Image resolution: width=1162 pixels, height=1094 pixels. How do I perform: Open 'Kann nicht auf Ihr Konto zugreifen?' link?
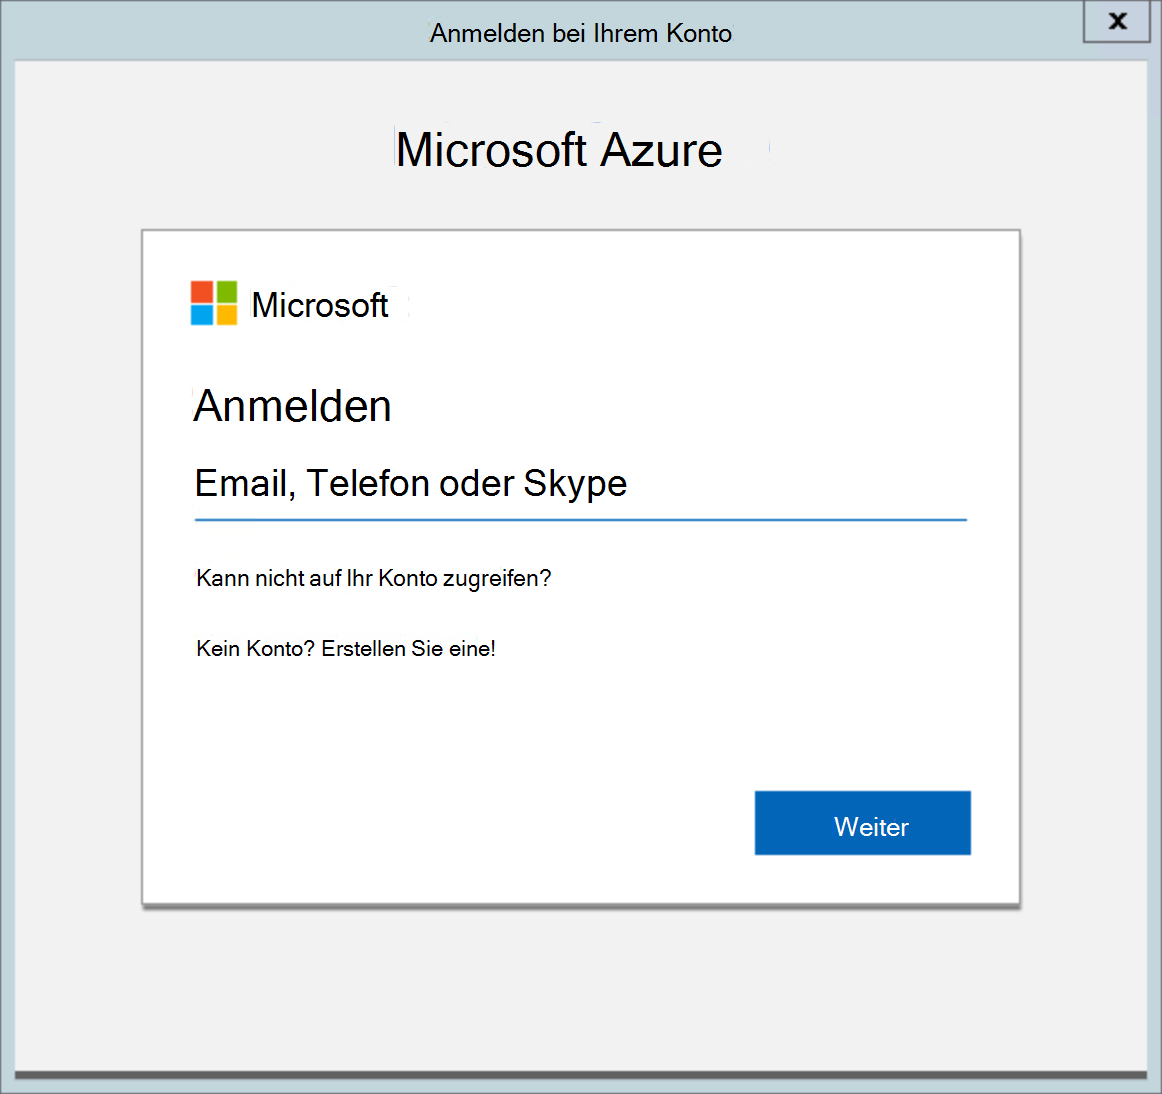point(373,578)
